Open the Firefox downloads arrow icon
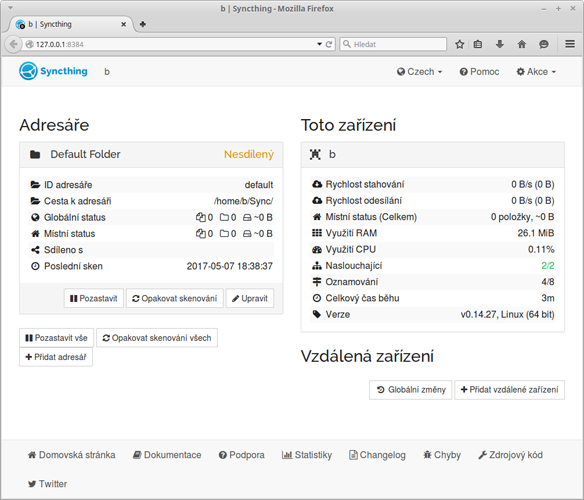Image resolution: width=584 pixels, height=500 pixels. point(500,44)
